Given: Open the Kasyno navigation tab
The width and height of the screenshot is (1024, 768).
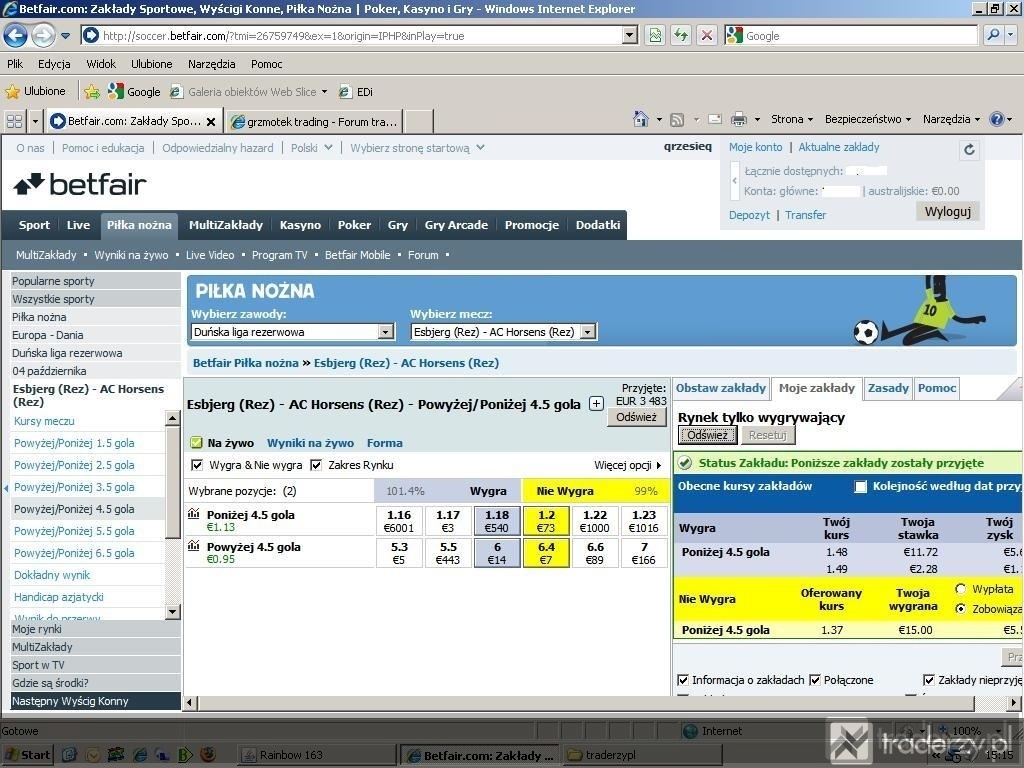Looking at the screenshot, I should [x=300, y=225].
